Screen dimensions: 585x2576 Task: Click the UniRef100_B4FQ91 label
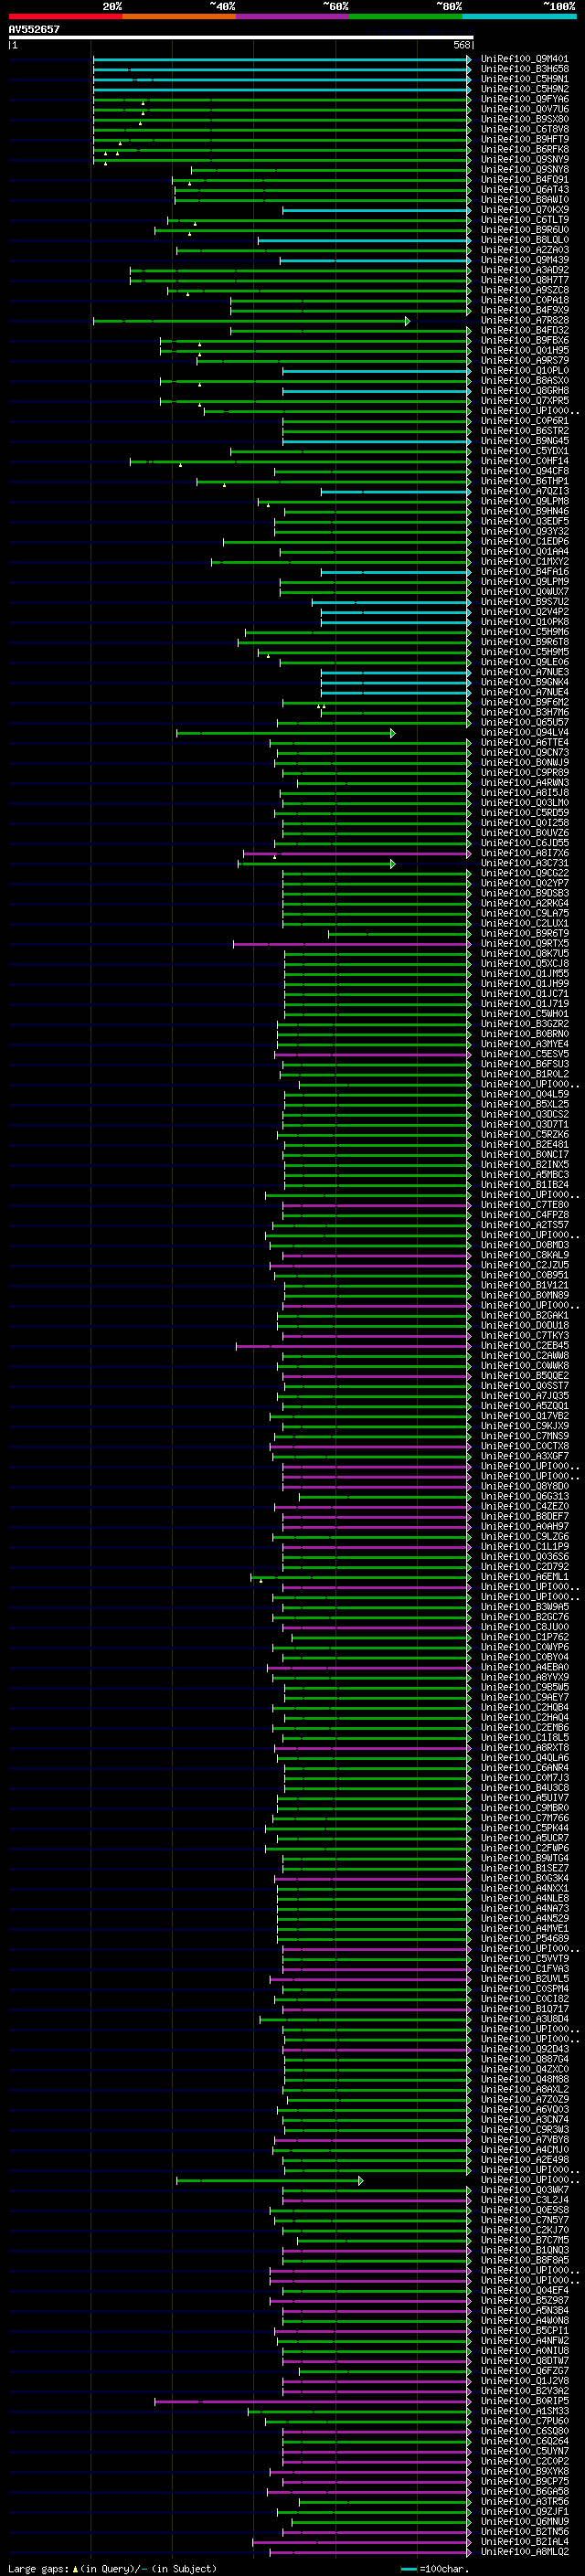coord(524,180)
